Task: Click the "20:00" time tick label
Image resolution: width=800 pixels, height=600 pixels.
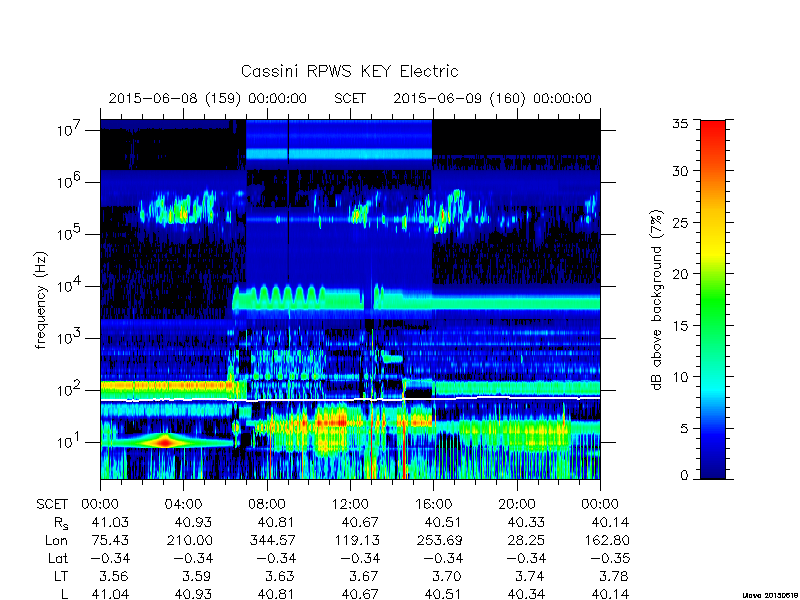Action: 516,504
